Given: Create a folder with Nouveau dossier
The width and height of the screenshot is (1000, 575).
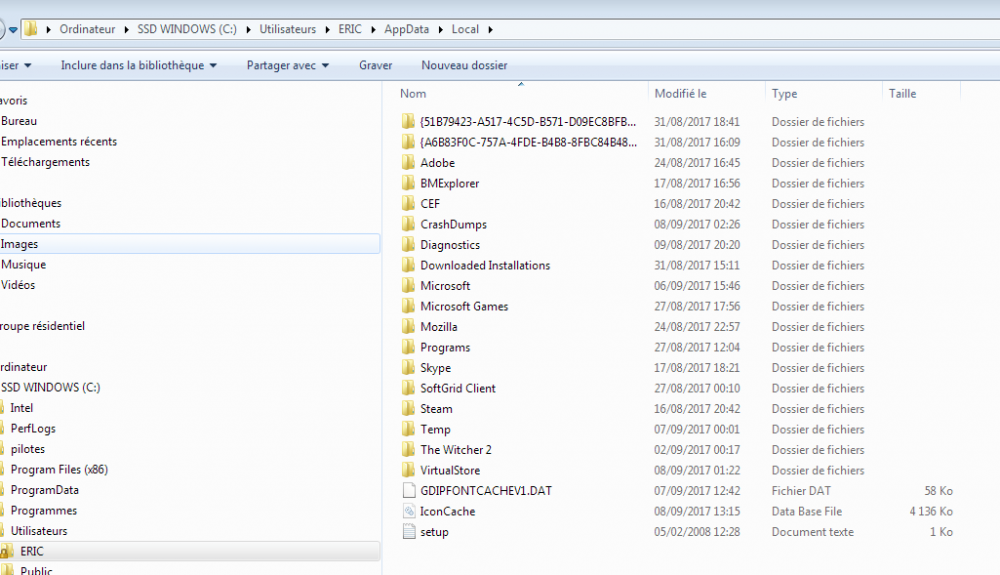Looking at the screenshot, I should point(464,65).
